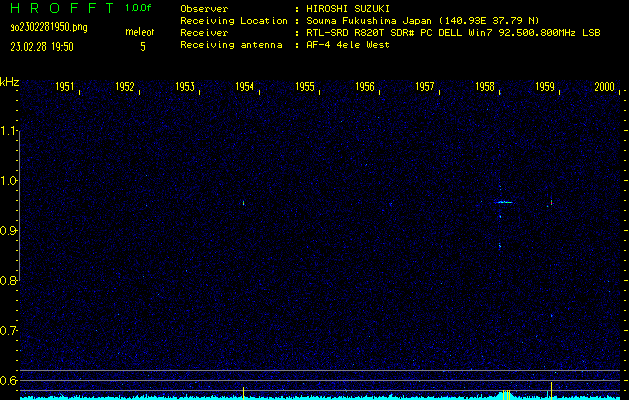Click the red-green echo spot near 1959
This screenshot has height=400, width=629.
point(552,202)
